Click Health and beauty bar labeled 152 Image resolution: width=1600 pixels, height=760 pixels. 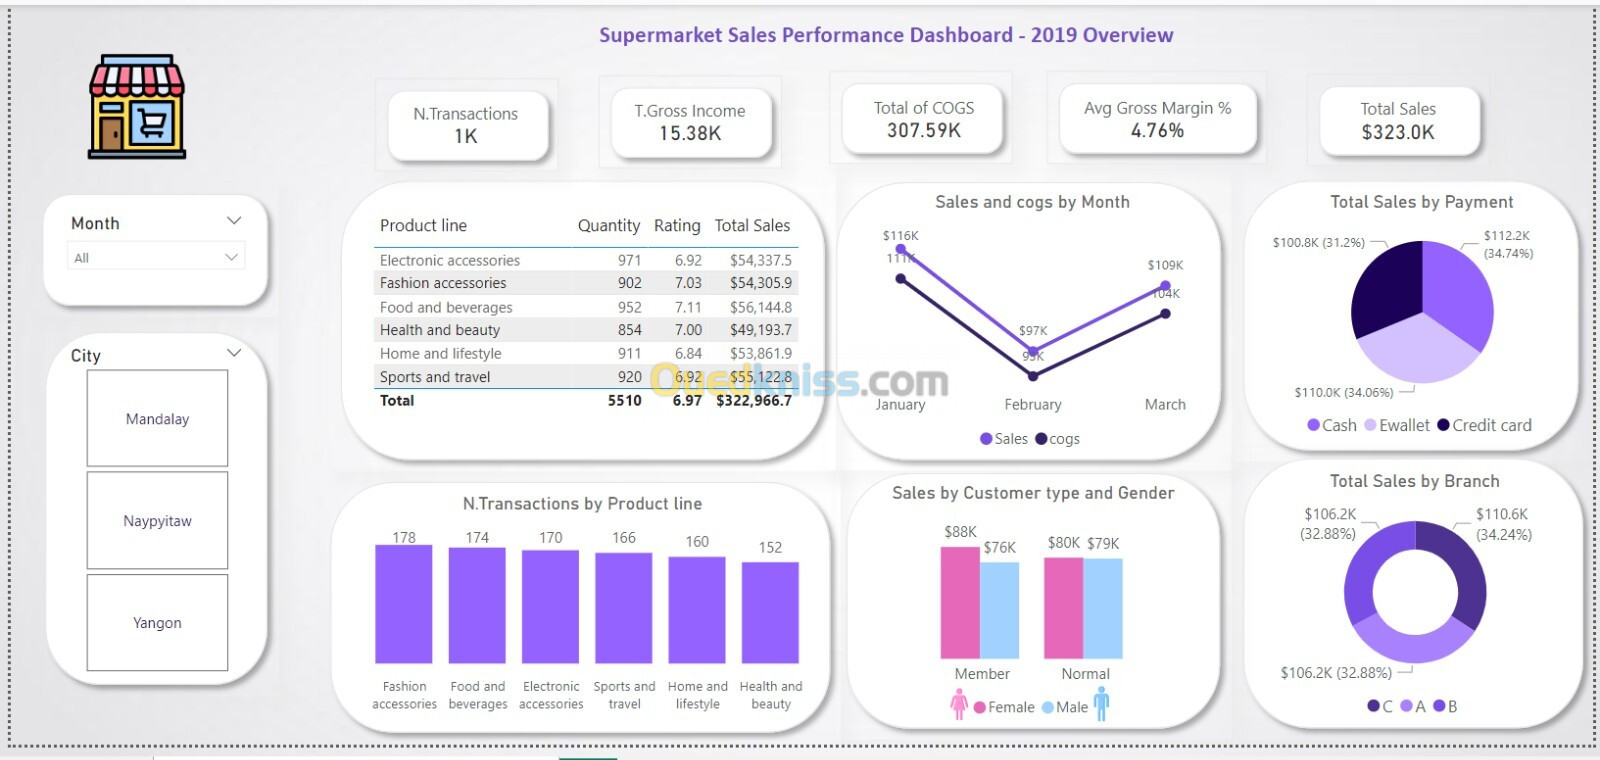(770, 613)
